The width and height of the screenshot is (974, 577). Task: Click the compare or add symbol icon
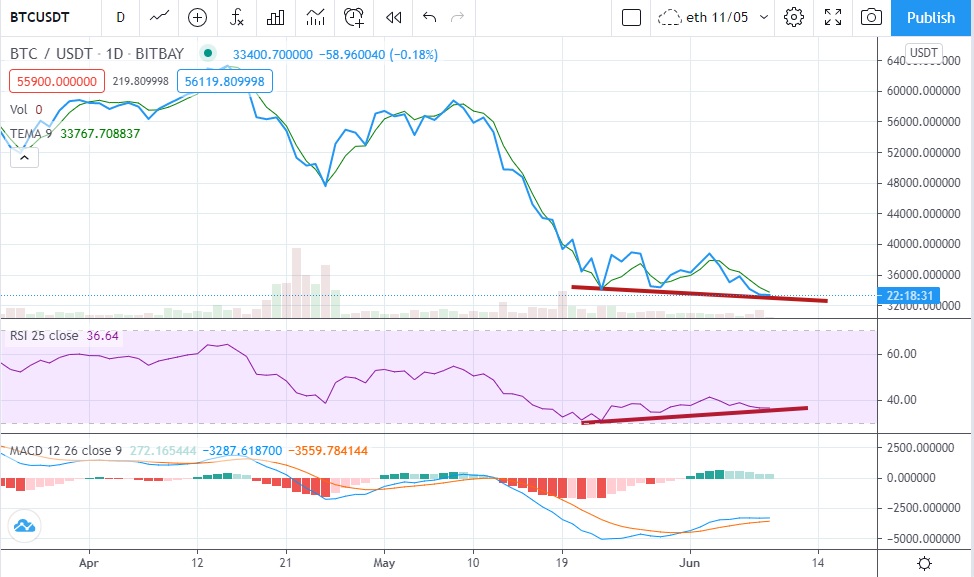[197, 17]
